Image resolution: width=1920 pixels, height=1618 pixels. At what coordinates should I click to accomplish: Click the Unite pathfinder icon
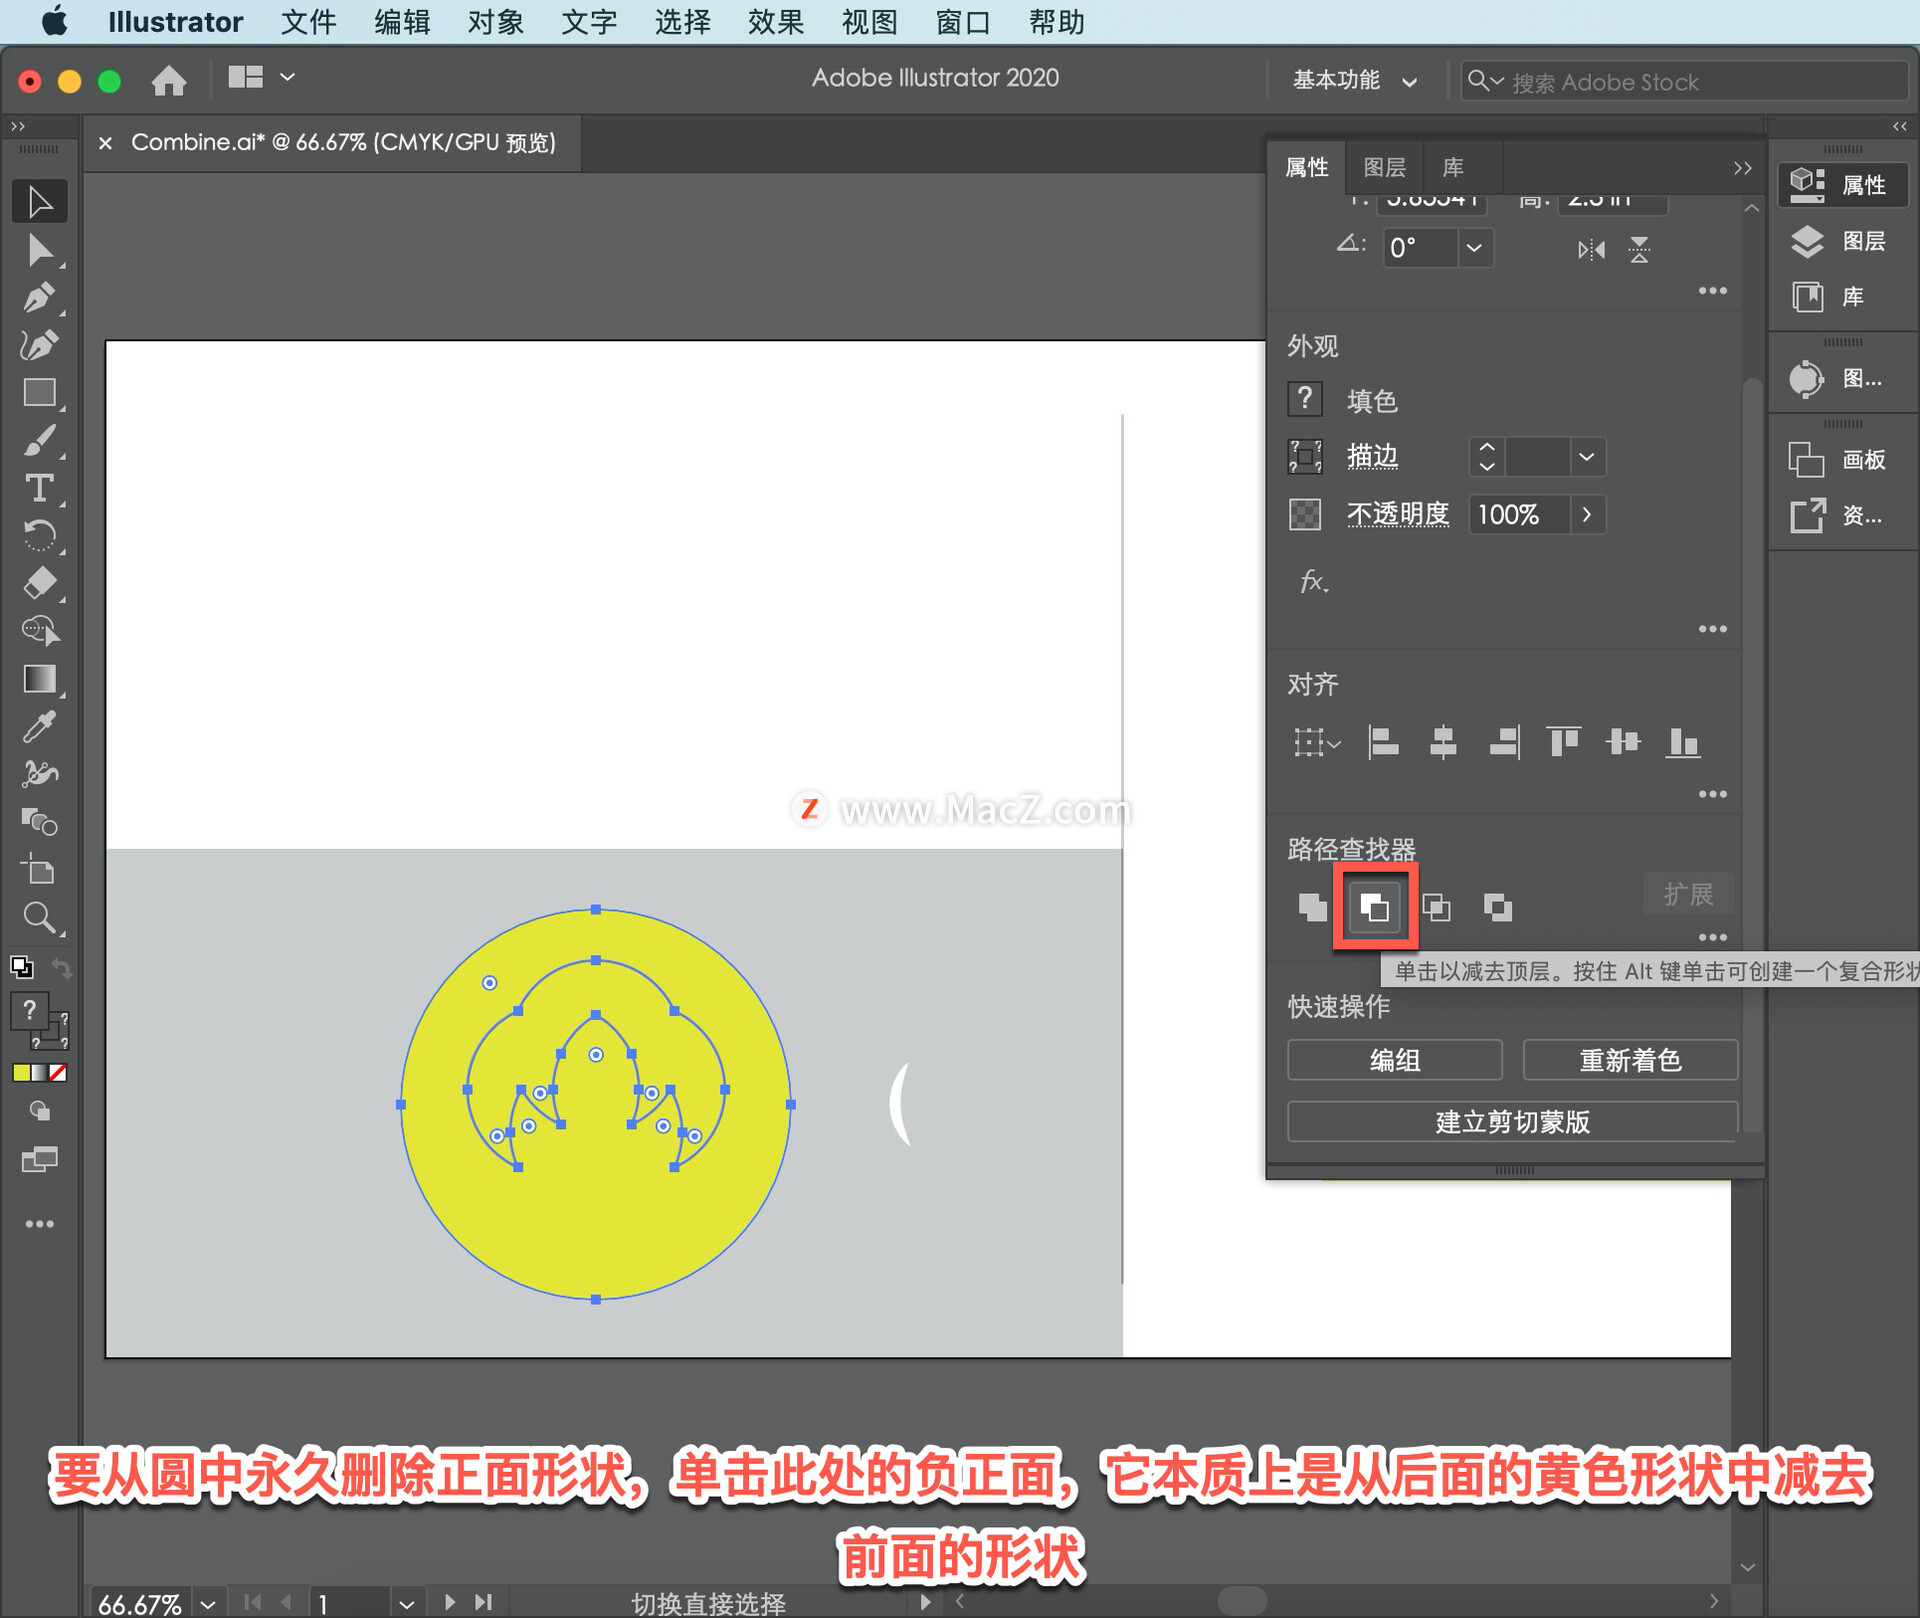point(1312,907)
